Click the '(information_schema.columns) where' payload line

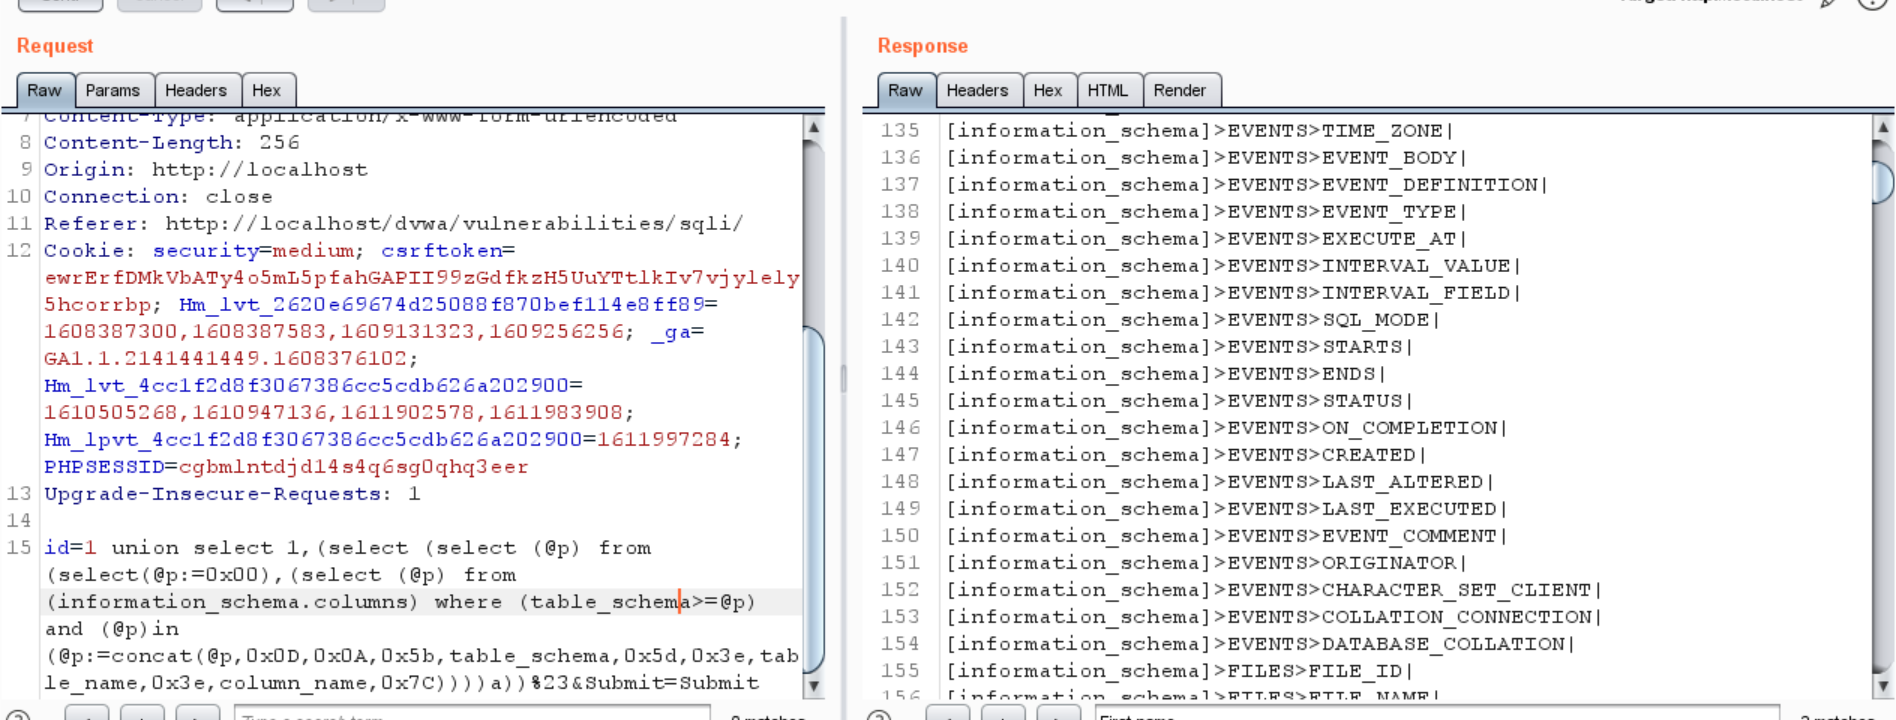pos(400,602)
